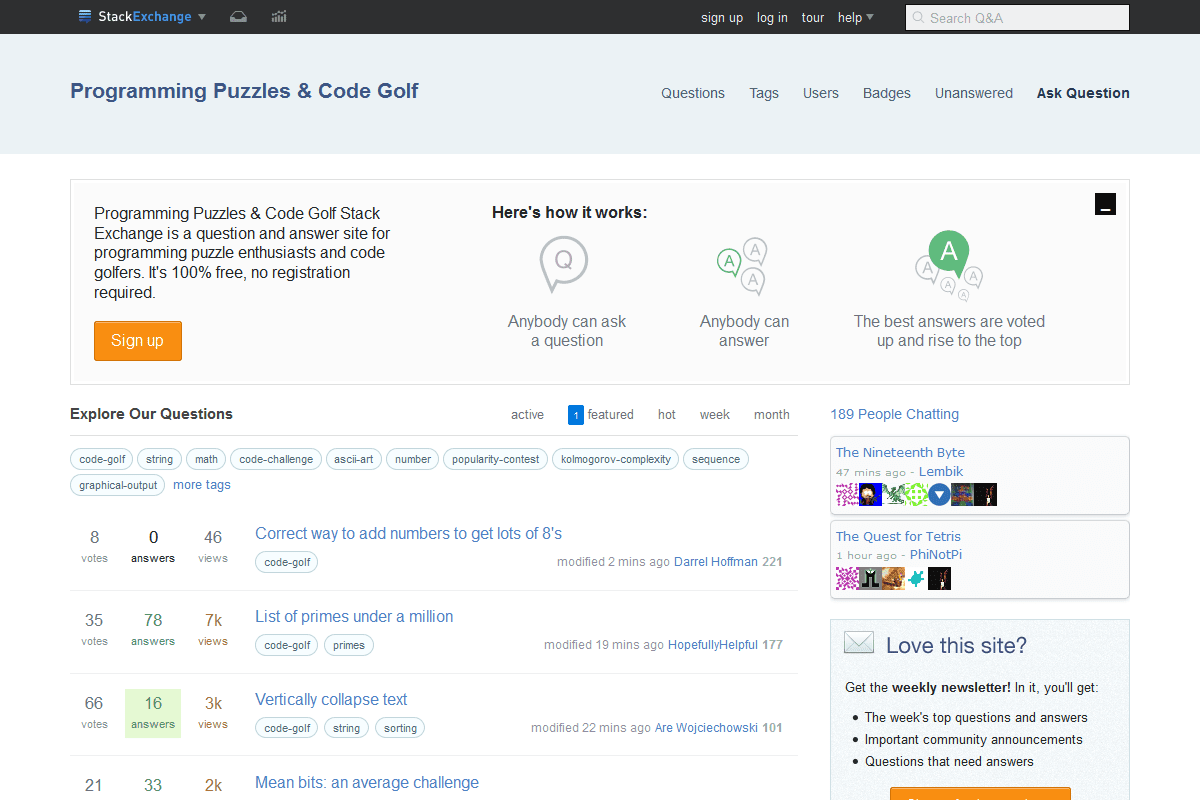Open Ask Question in the navigation
The width and height of the screenshot is (1200, 800).
pos(1083,93)
